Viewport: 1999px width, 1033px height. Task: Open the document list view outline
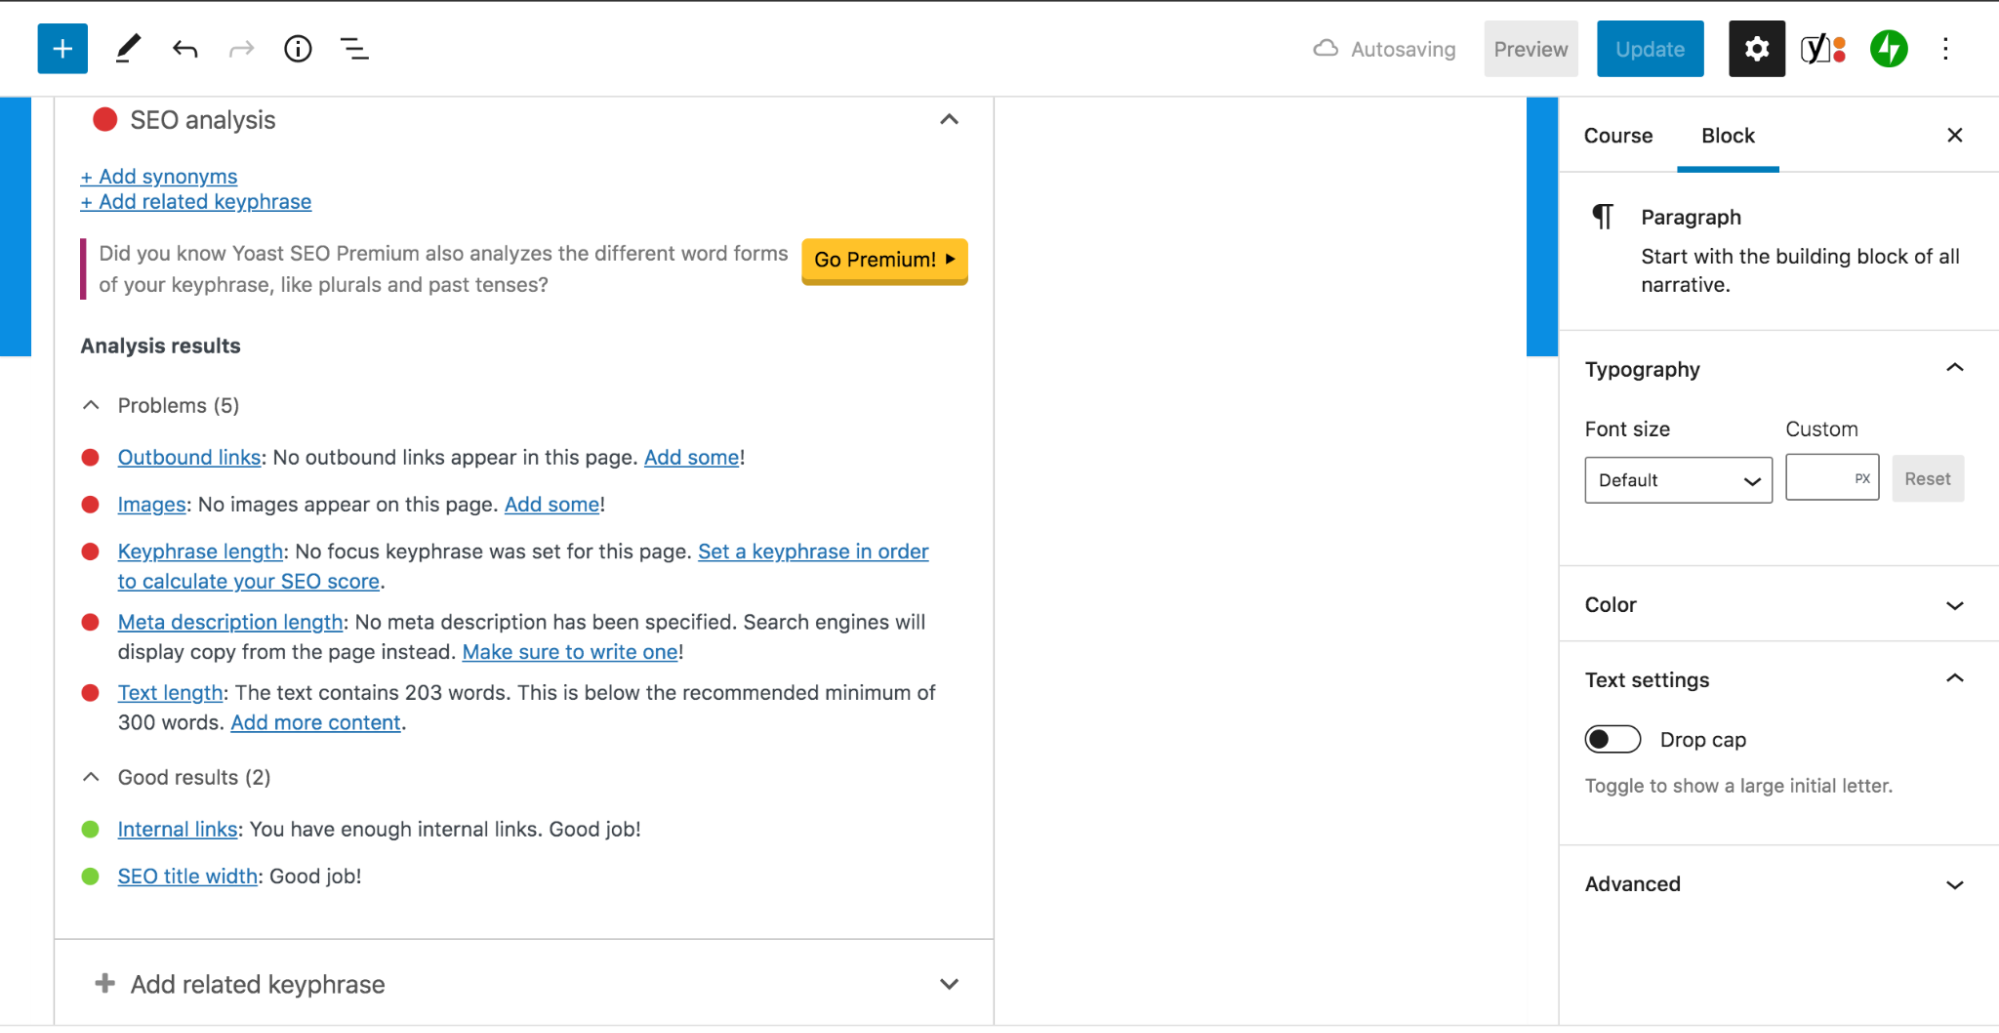354,48
